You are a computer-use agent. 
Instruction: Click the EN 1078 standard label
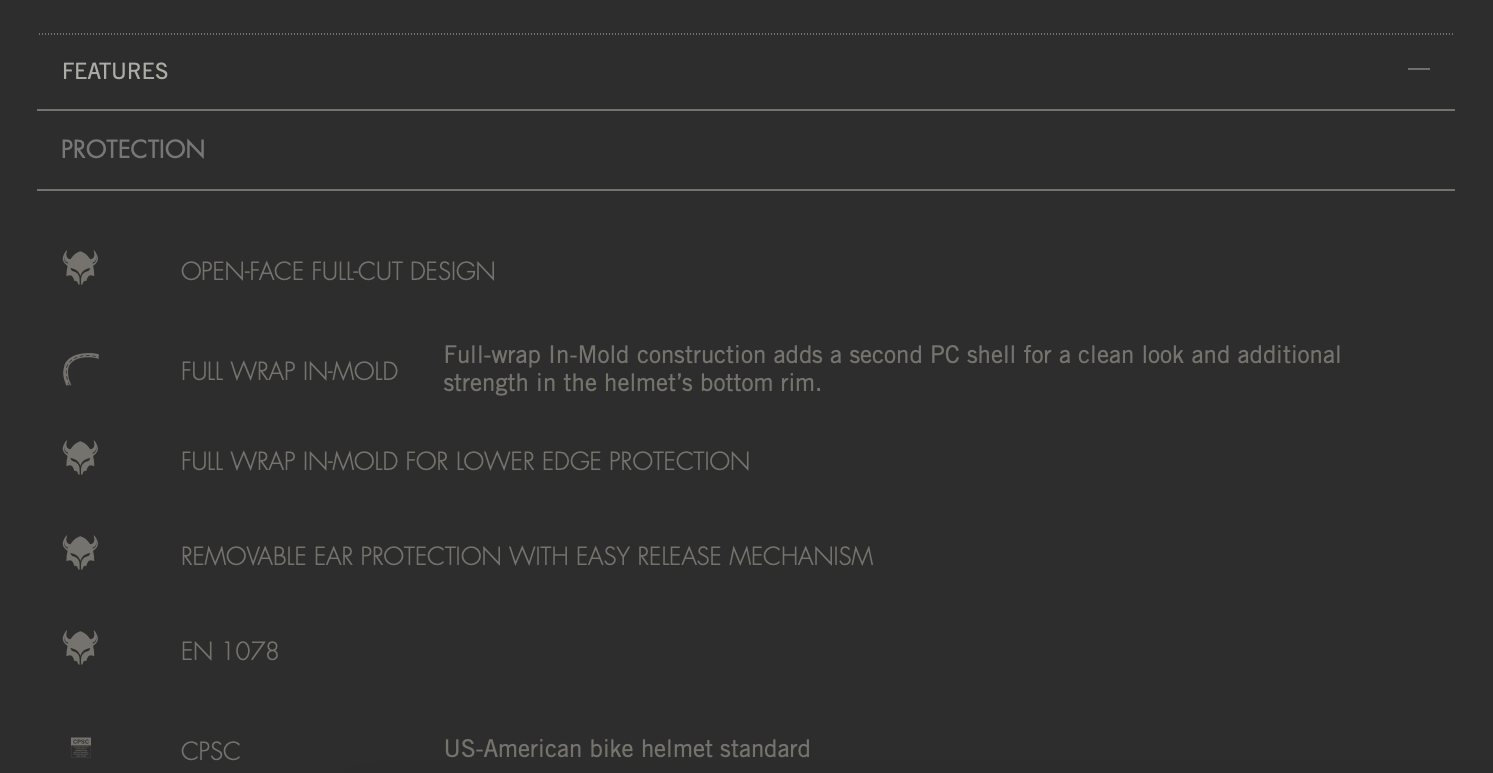click(230, 652)
